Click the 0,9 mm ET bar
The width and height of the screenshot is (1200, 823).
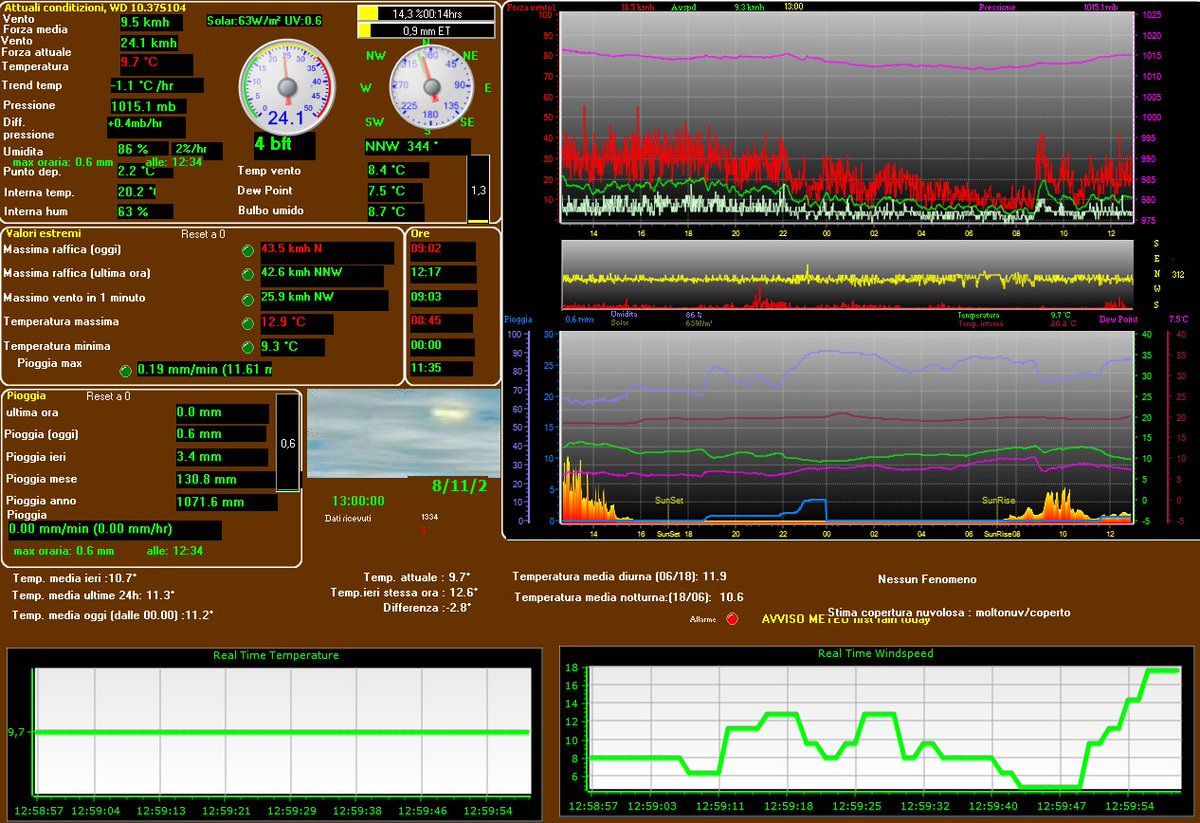[426, 31]
